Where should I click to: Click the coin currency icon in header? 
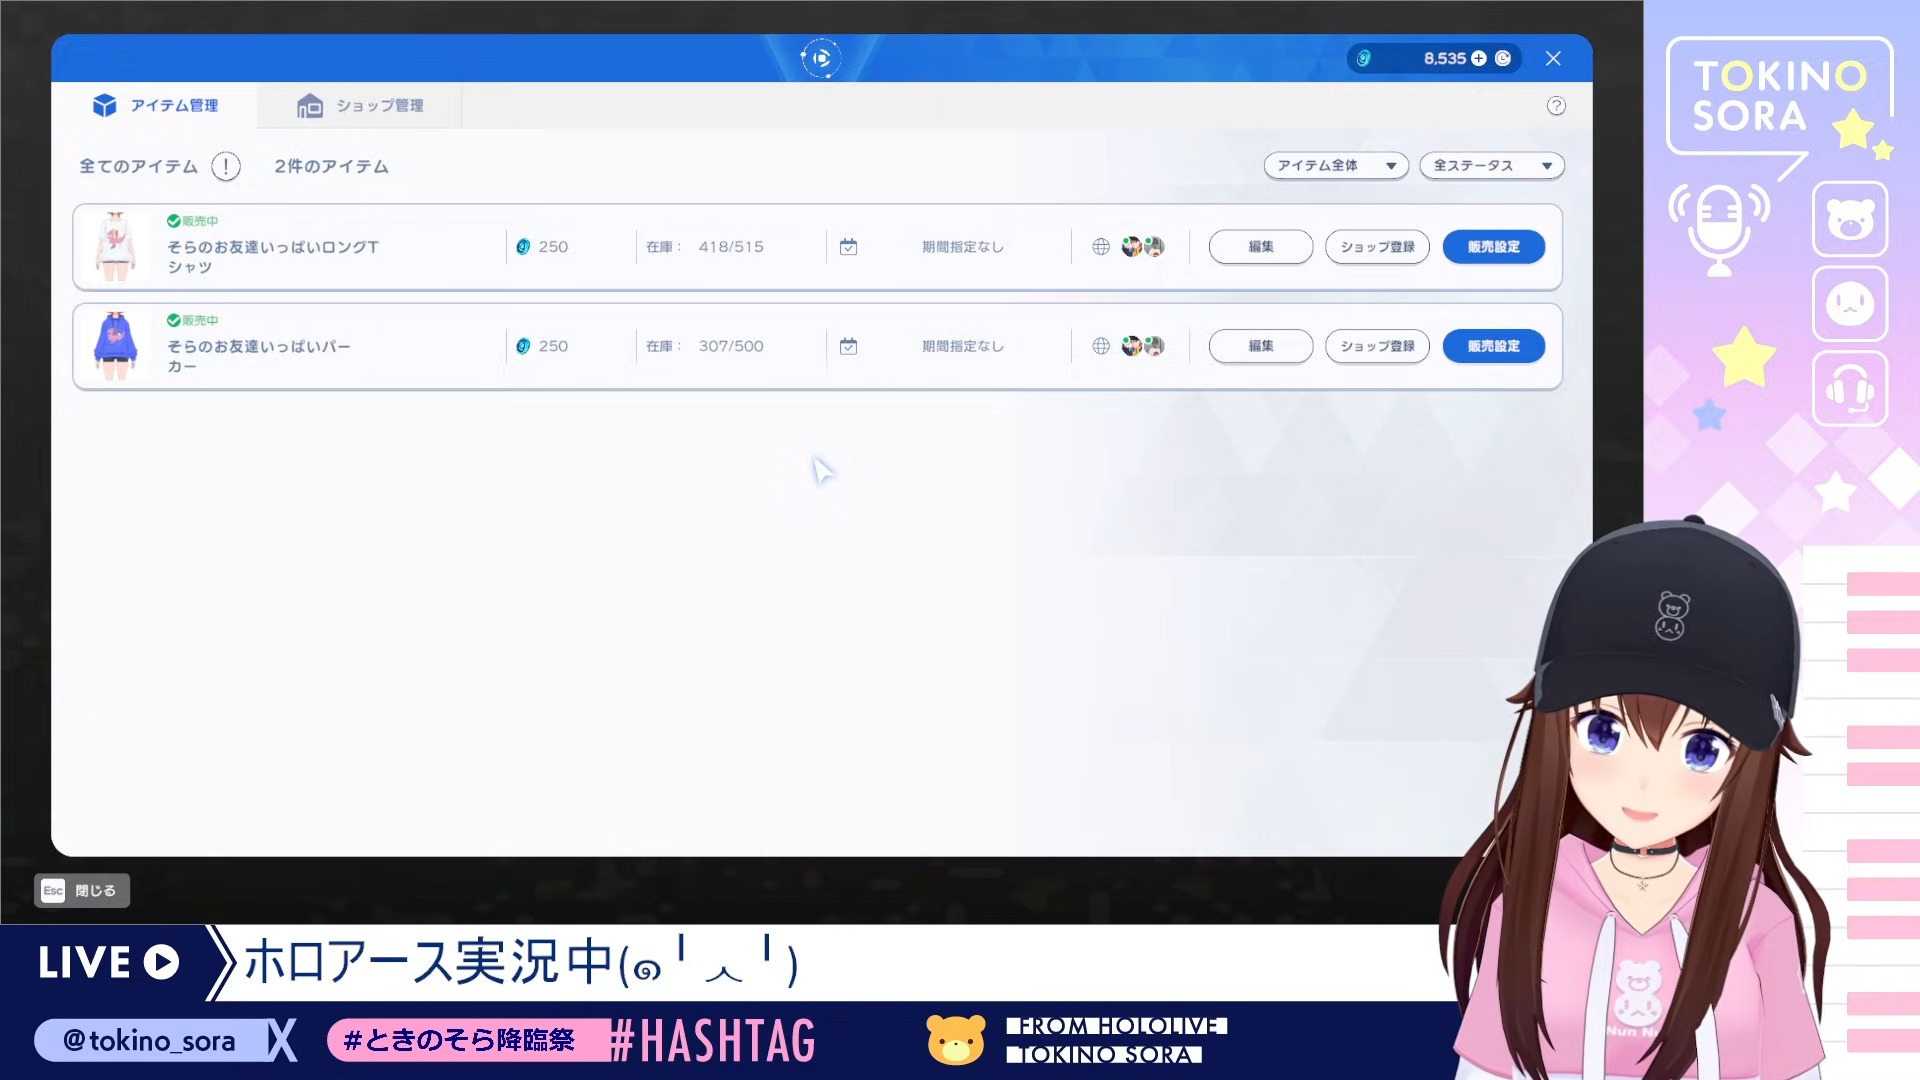[1364, 59]
